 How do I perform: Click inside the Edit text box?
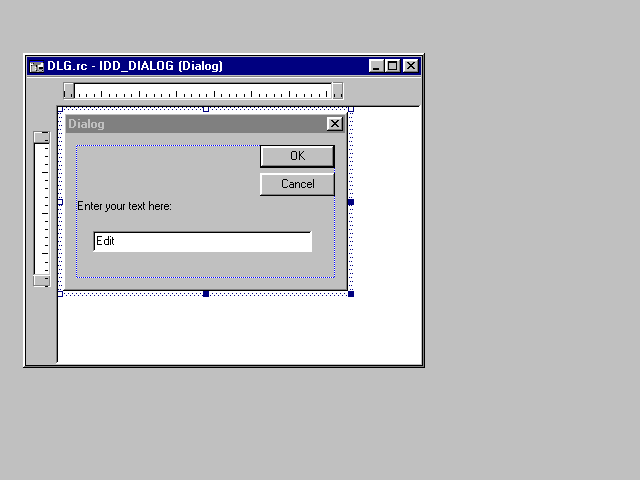(x=202, y=242)
